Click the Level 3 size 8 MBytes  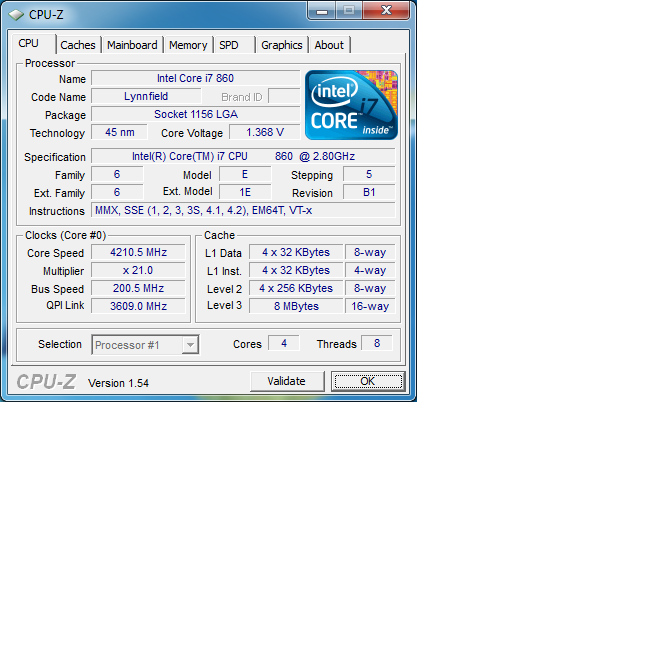pyautogui.click(x=296, y=306)
